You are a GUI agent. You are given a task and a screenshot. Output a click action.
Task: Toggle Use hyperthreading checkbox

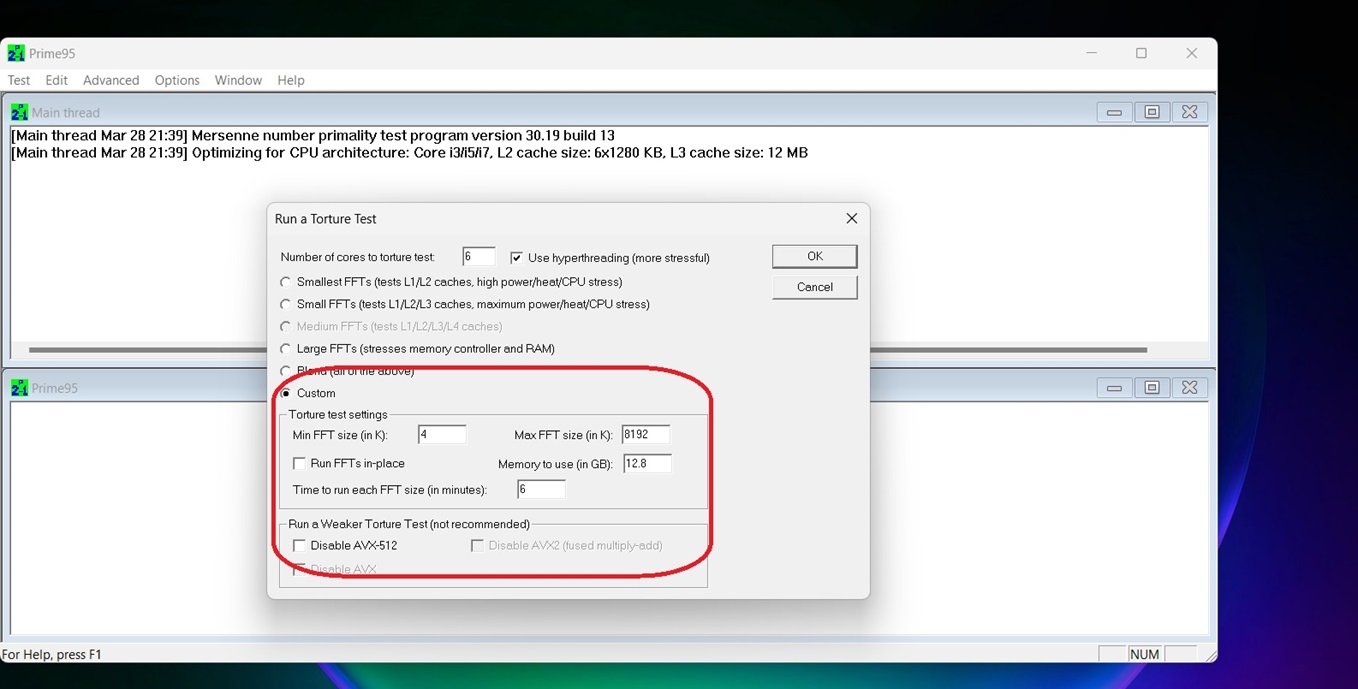coord(516,257)
